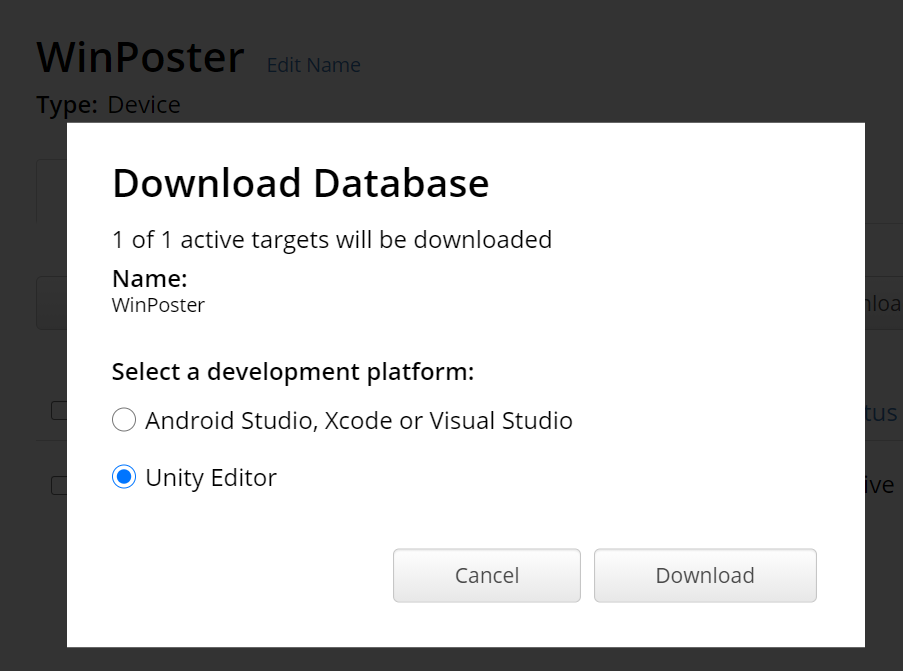Click the Cancel button
The width and height of the screenshot is (903, 671).
(487, 575)
